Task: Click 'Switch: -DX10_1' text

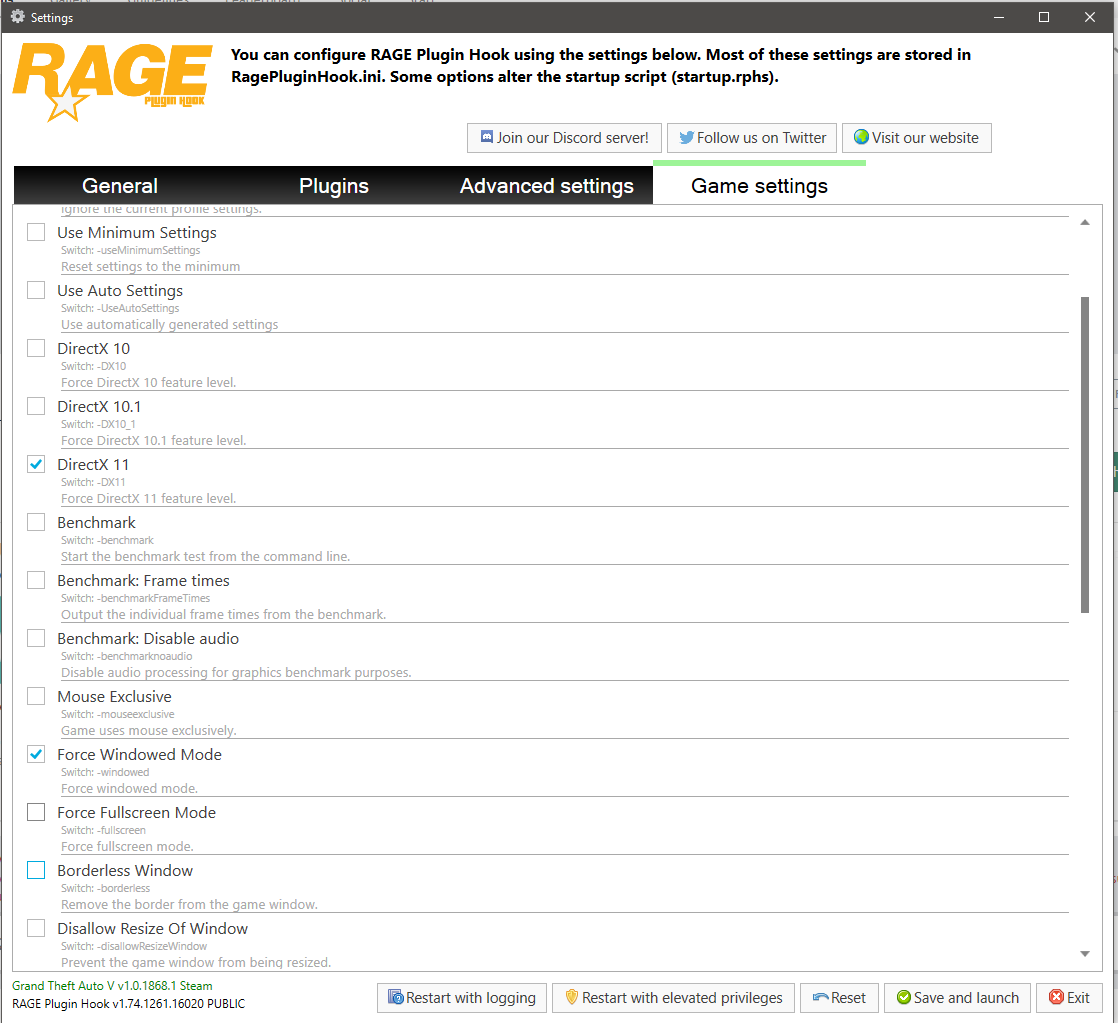Action: [x=98, y=424]
